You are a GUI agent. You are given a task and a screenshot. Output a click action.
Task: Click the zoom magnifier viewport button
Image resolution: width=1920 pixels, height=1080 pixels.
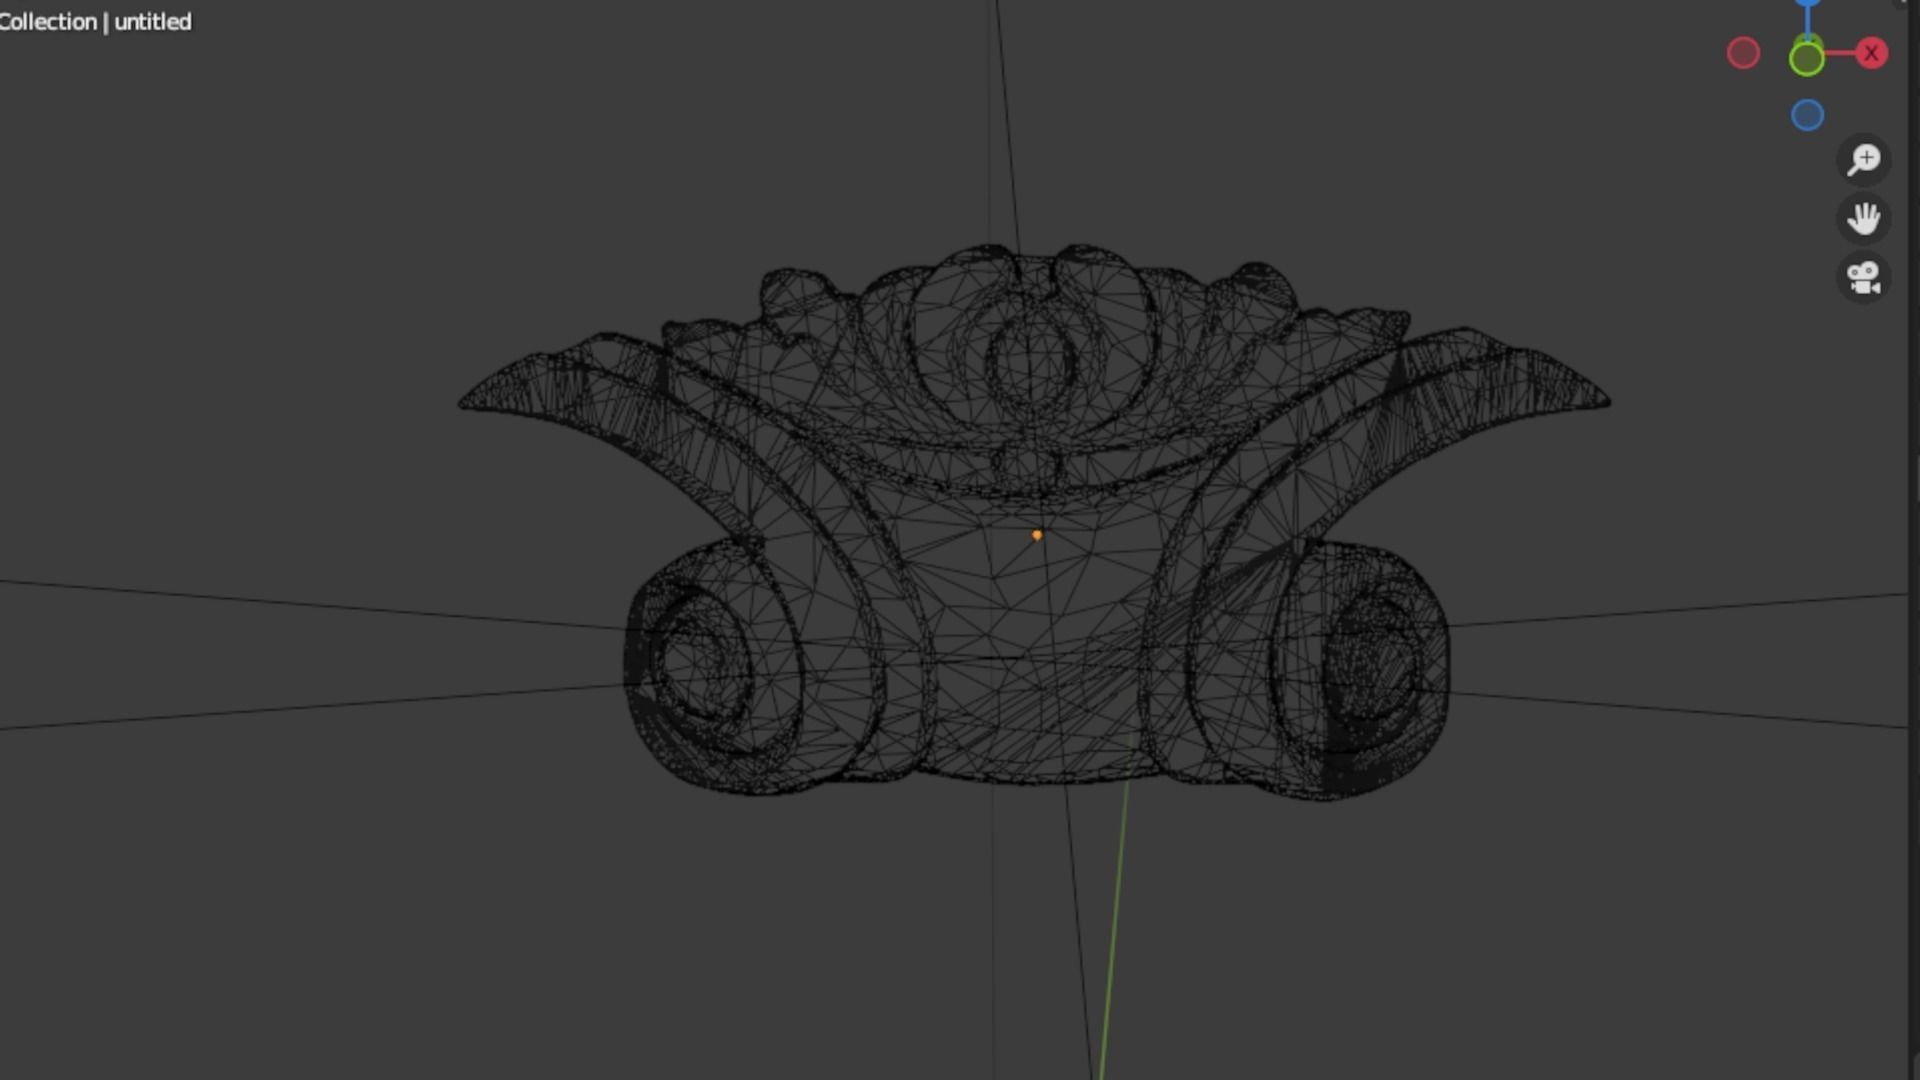1864,160
